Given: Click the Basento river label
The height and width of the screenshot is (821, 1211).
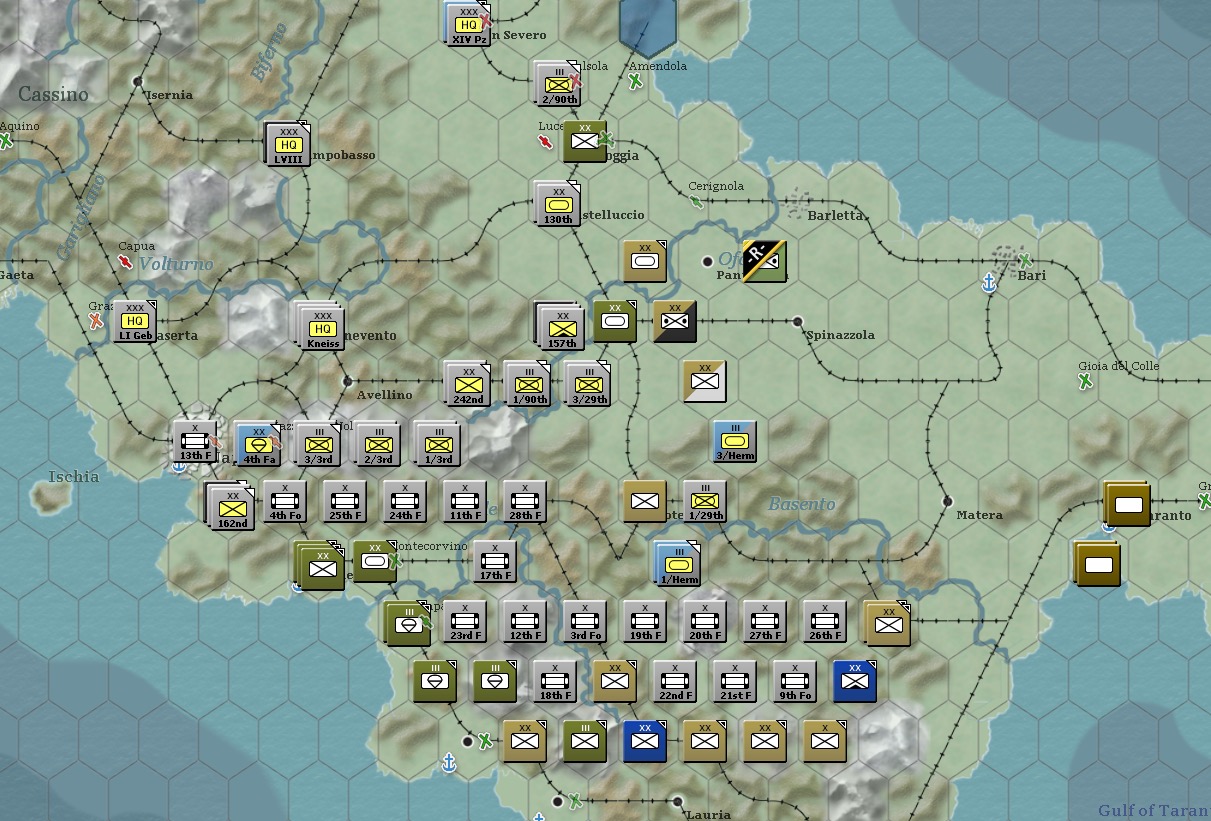Looking at the screenshot, I should (x=801, y=505).
